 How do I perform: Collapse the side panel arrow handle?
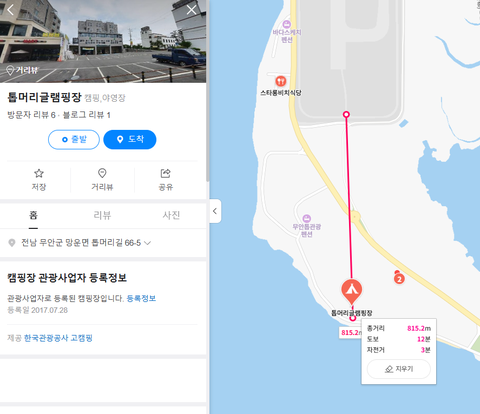[215, 211]
